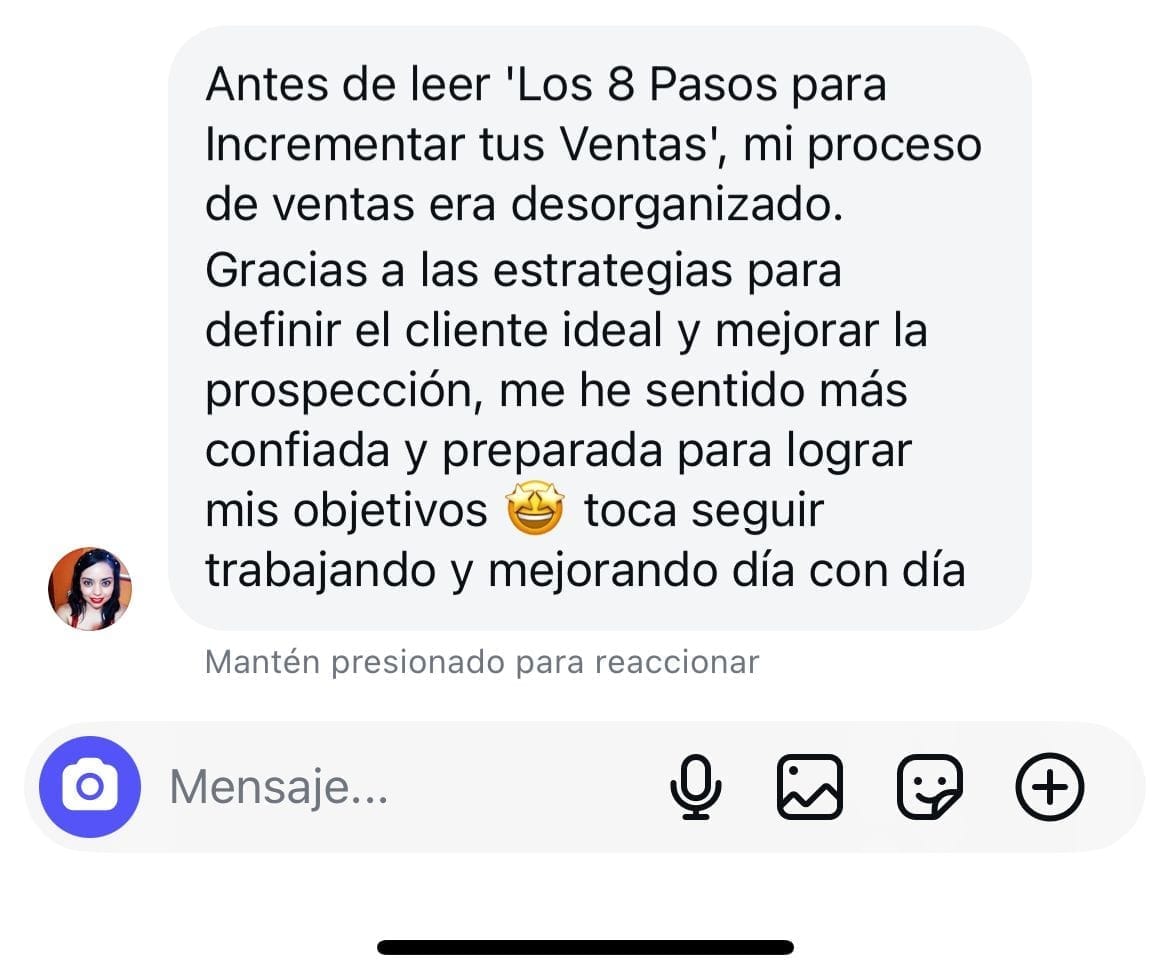The image size is (1170, 978).
Task: Open the camera from the blue button
Action: (x=90, y=787)
